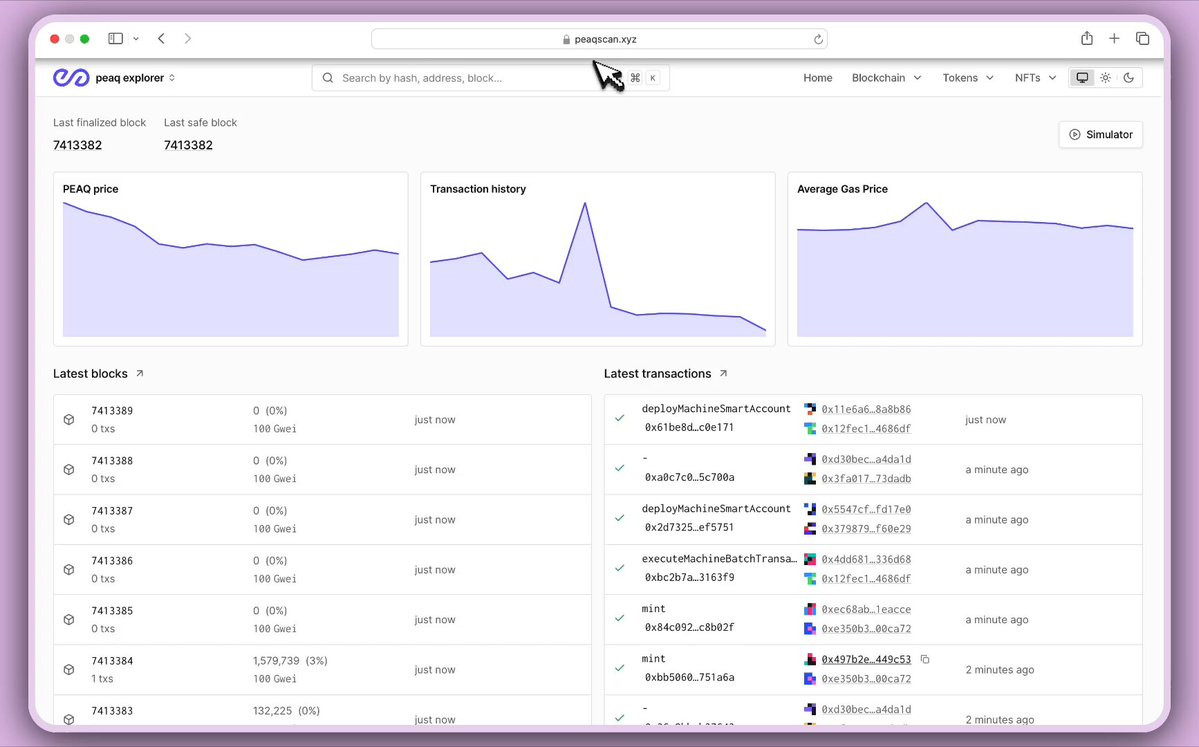Switch to dark theme moon icon

[x=1129, y=78]
